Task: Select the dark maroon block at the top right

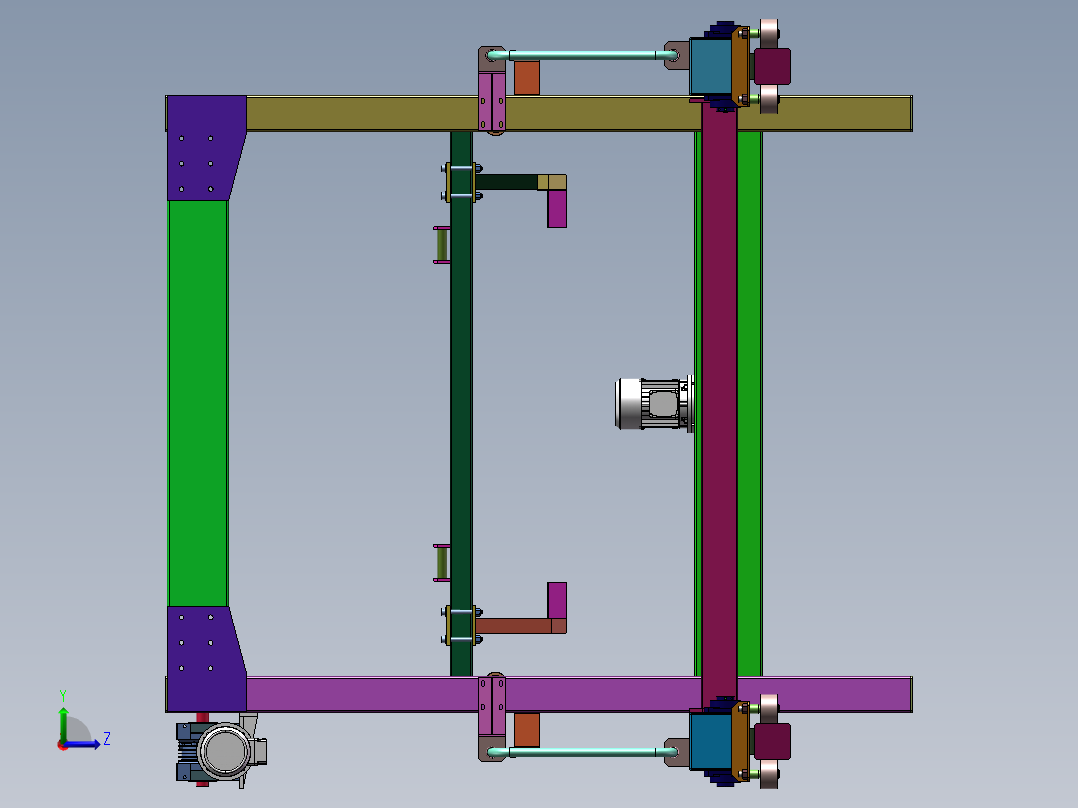Action: tap(772, 66)
